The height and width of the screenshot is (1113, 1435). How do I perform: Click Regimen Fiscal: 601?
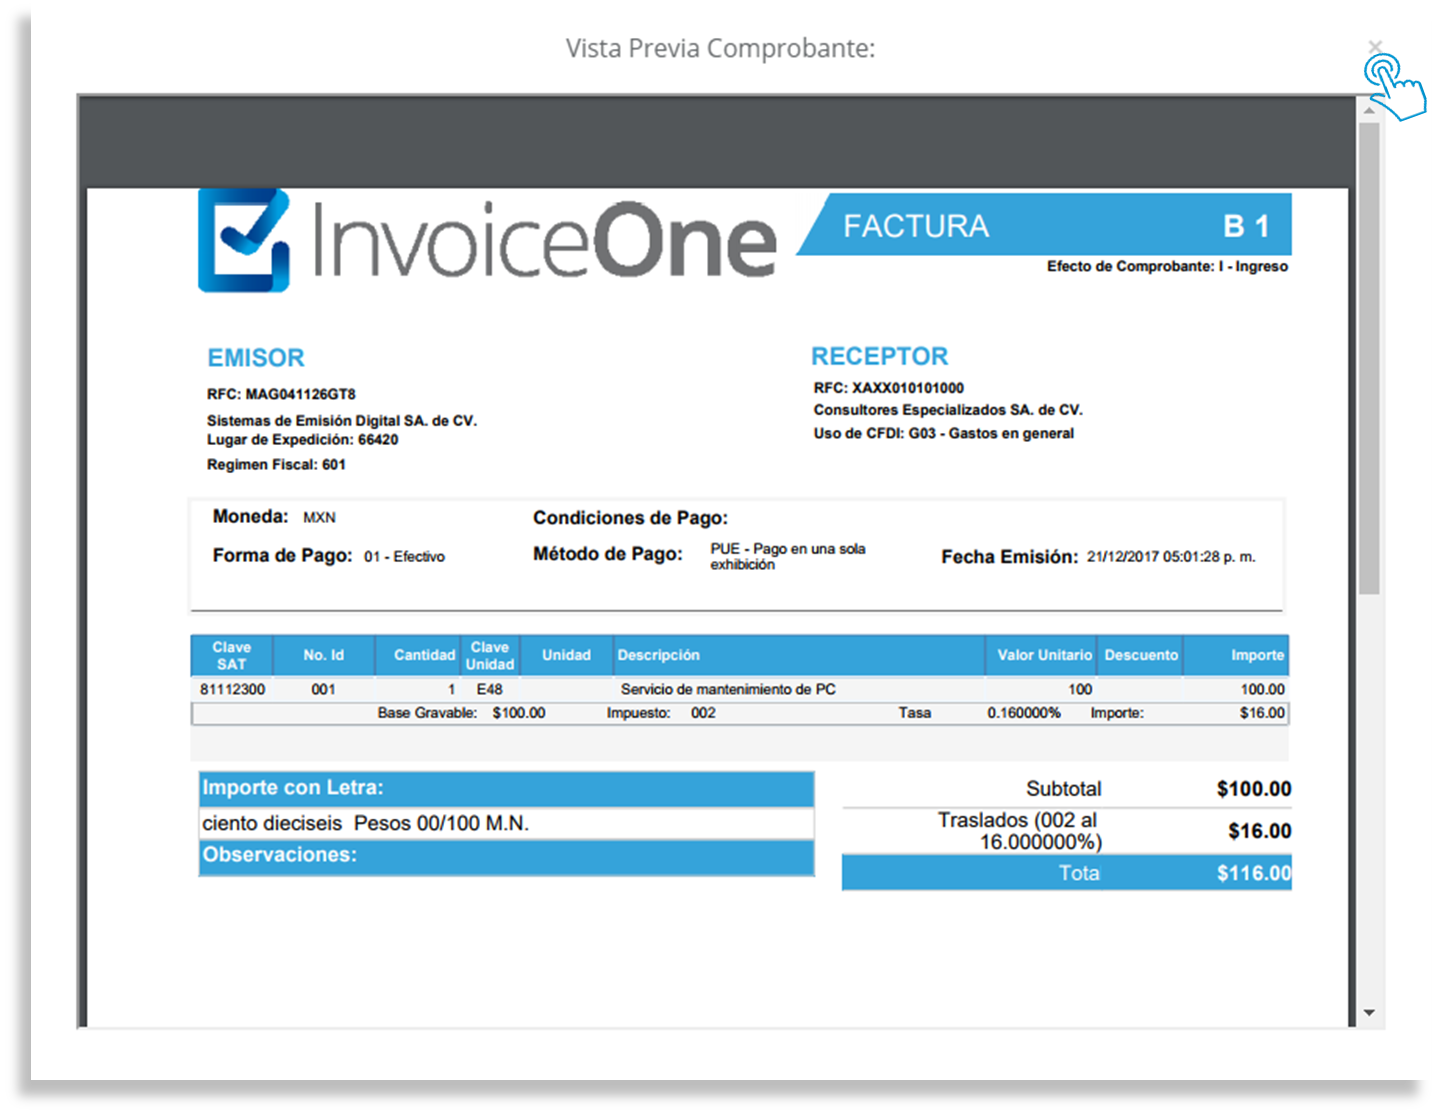click(x=276, y=465)
